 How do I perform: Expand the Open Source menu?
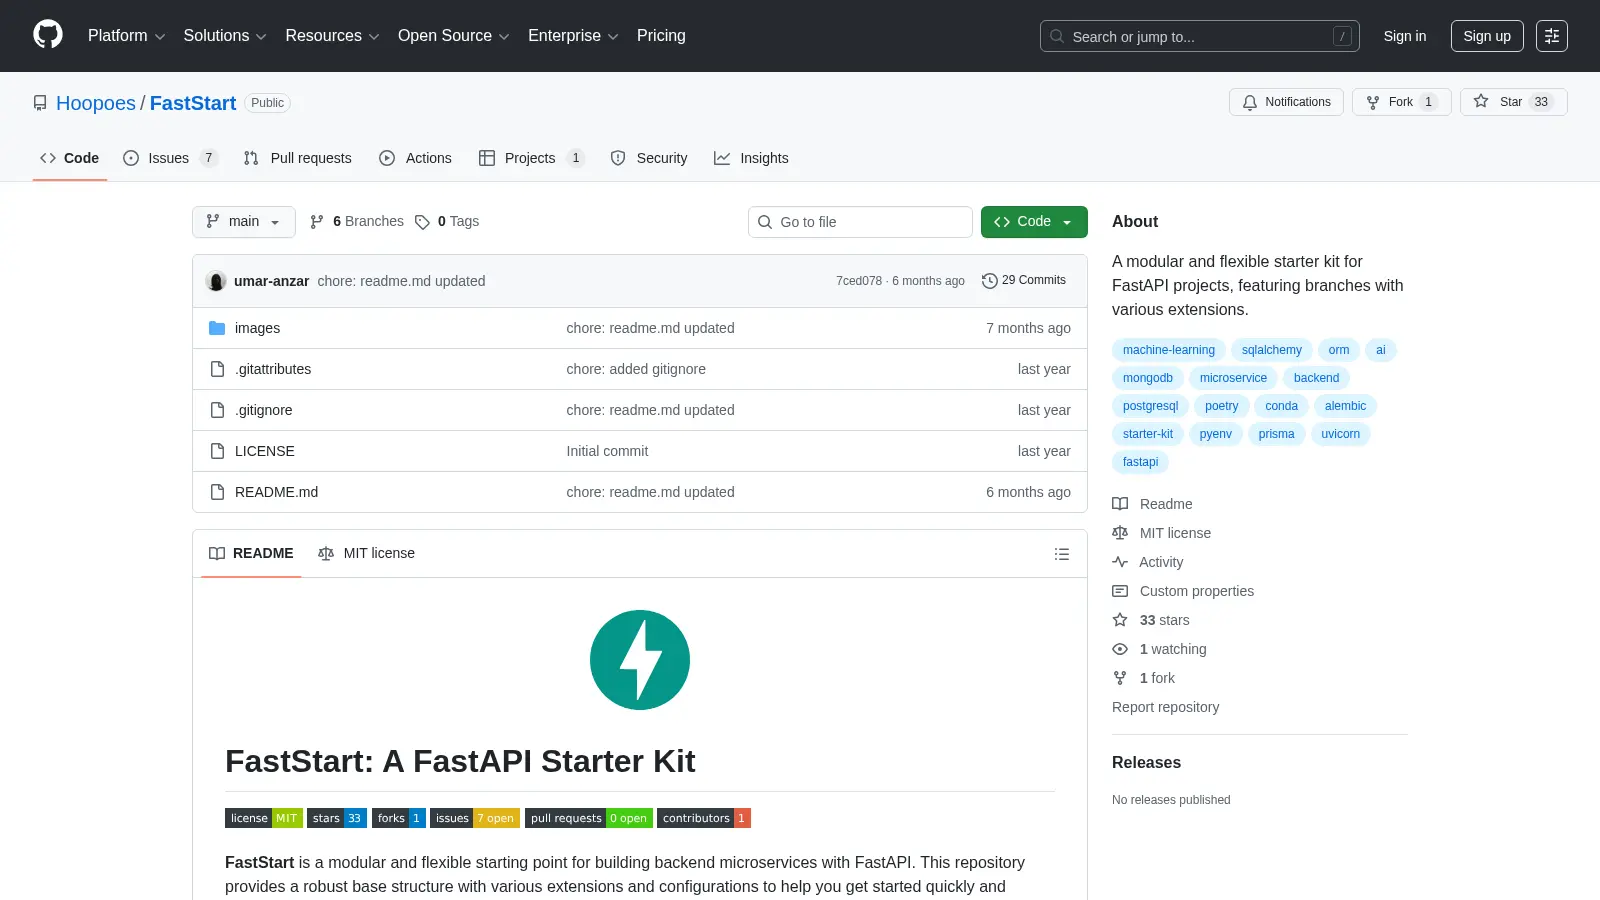[454, 36]
